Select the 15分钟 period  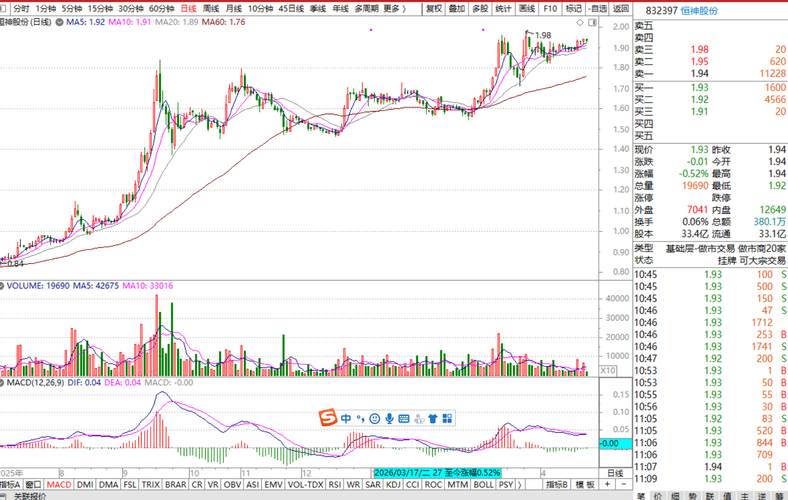coord(100,9)
